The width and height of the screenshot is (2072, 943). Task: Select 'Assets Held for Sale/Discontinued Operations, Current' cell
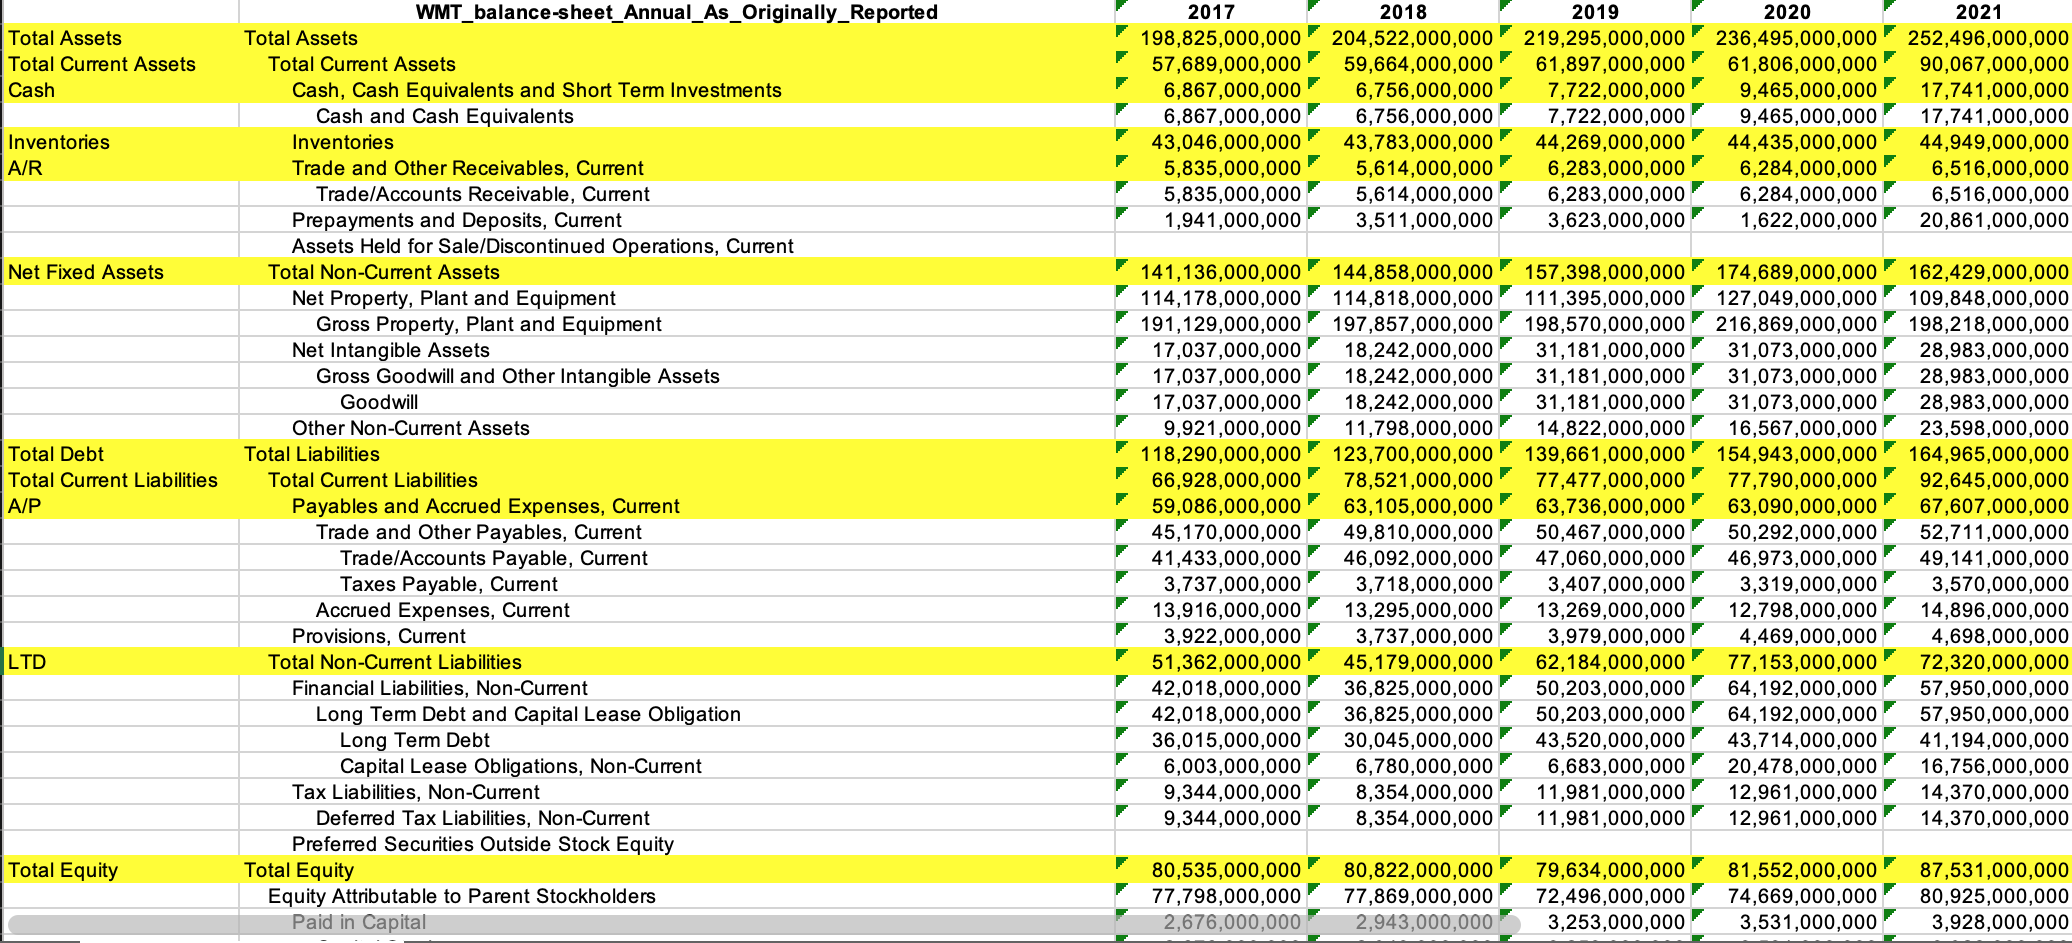(676, 246)
